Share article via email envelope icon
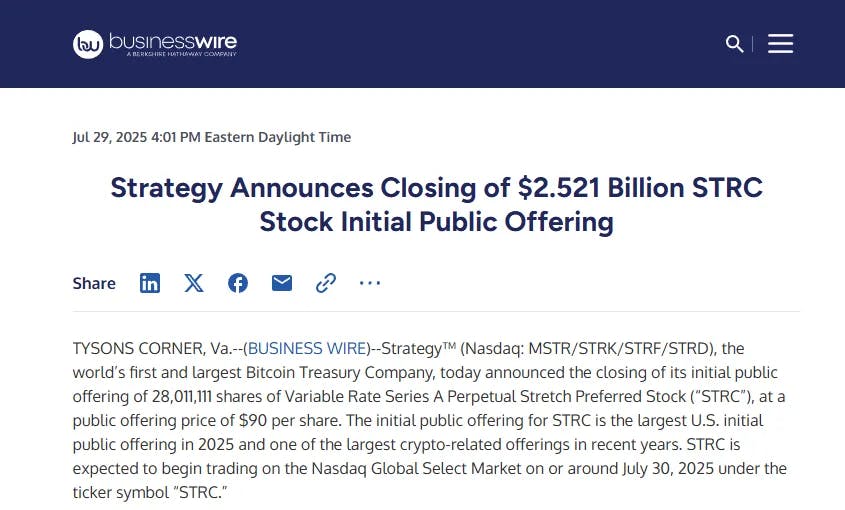This screenshot has height=510, width=845. 282,283
